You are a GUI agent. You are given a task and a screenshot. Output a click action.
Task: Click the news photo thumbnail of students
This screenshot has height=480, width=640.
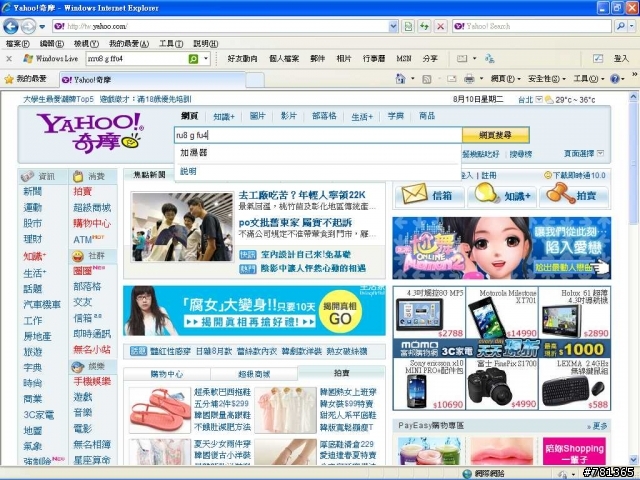tap(182, 227)
